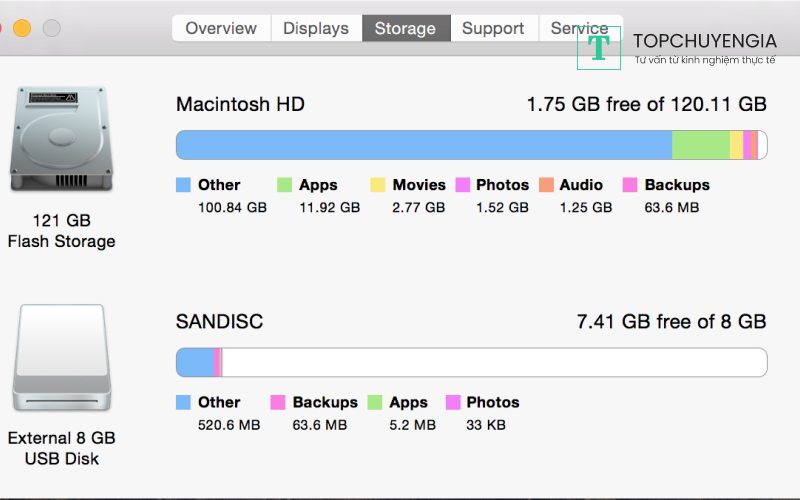Click green Apps swatch under Macintosh HD

click(x=284, y=185)
